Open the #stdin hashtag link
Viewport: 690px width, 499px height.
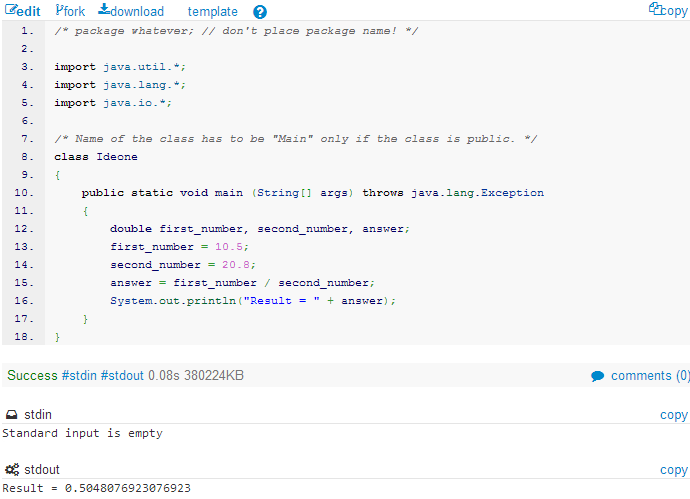(x=79, y=375)
